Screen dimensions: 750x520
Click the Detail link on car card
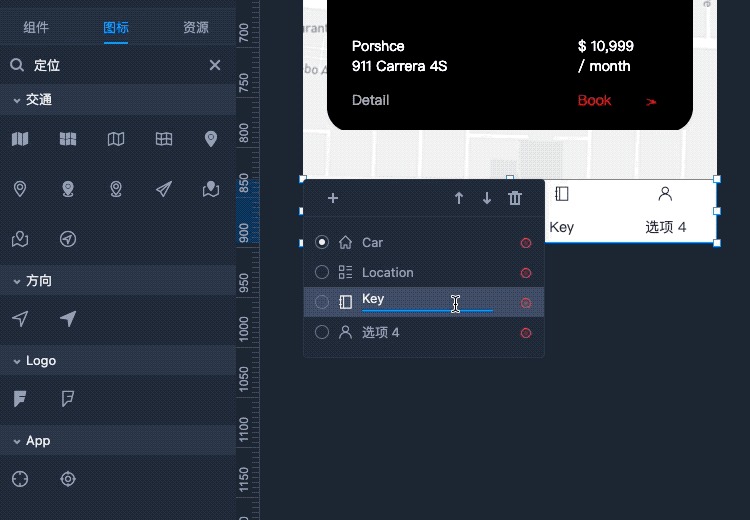(x=370, y=100)
